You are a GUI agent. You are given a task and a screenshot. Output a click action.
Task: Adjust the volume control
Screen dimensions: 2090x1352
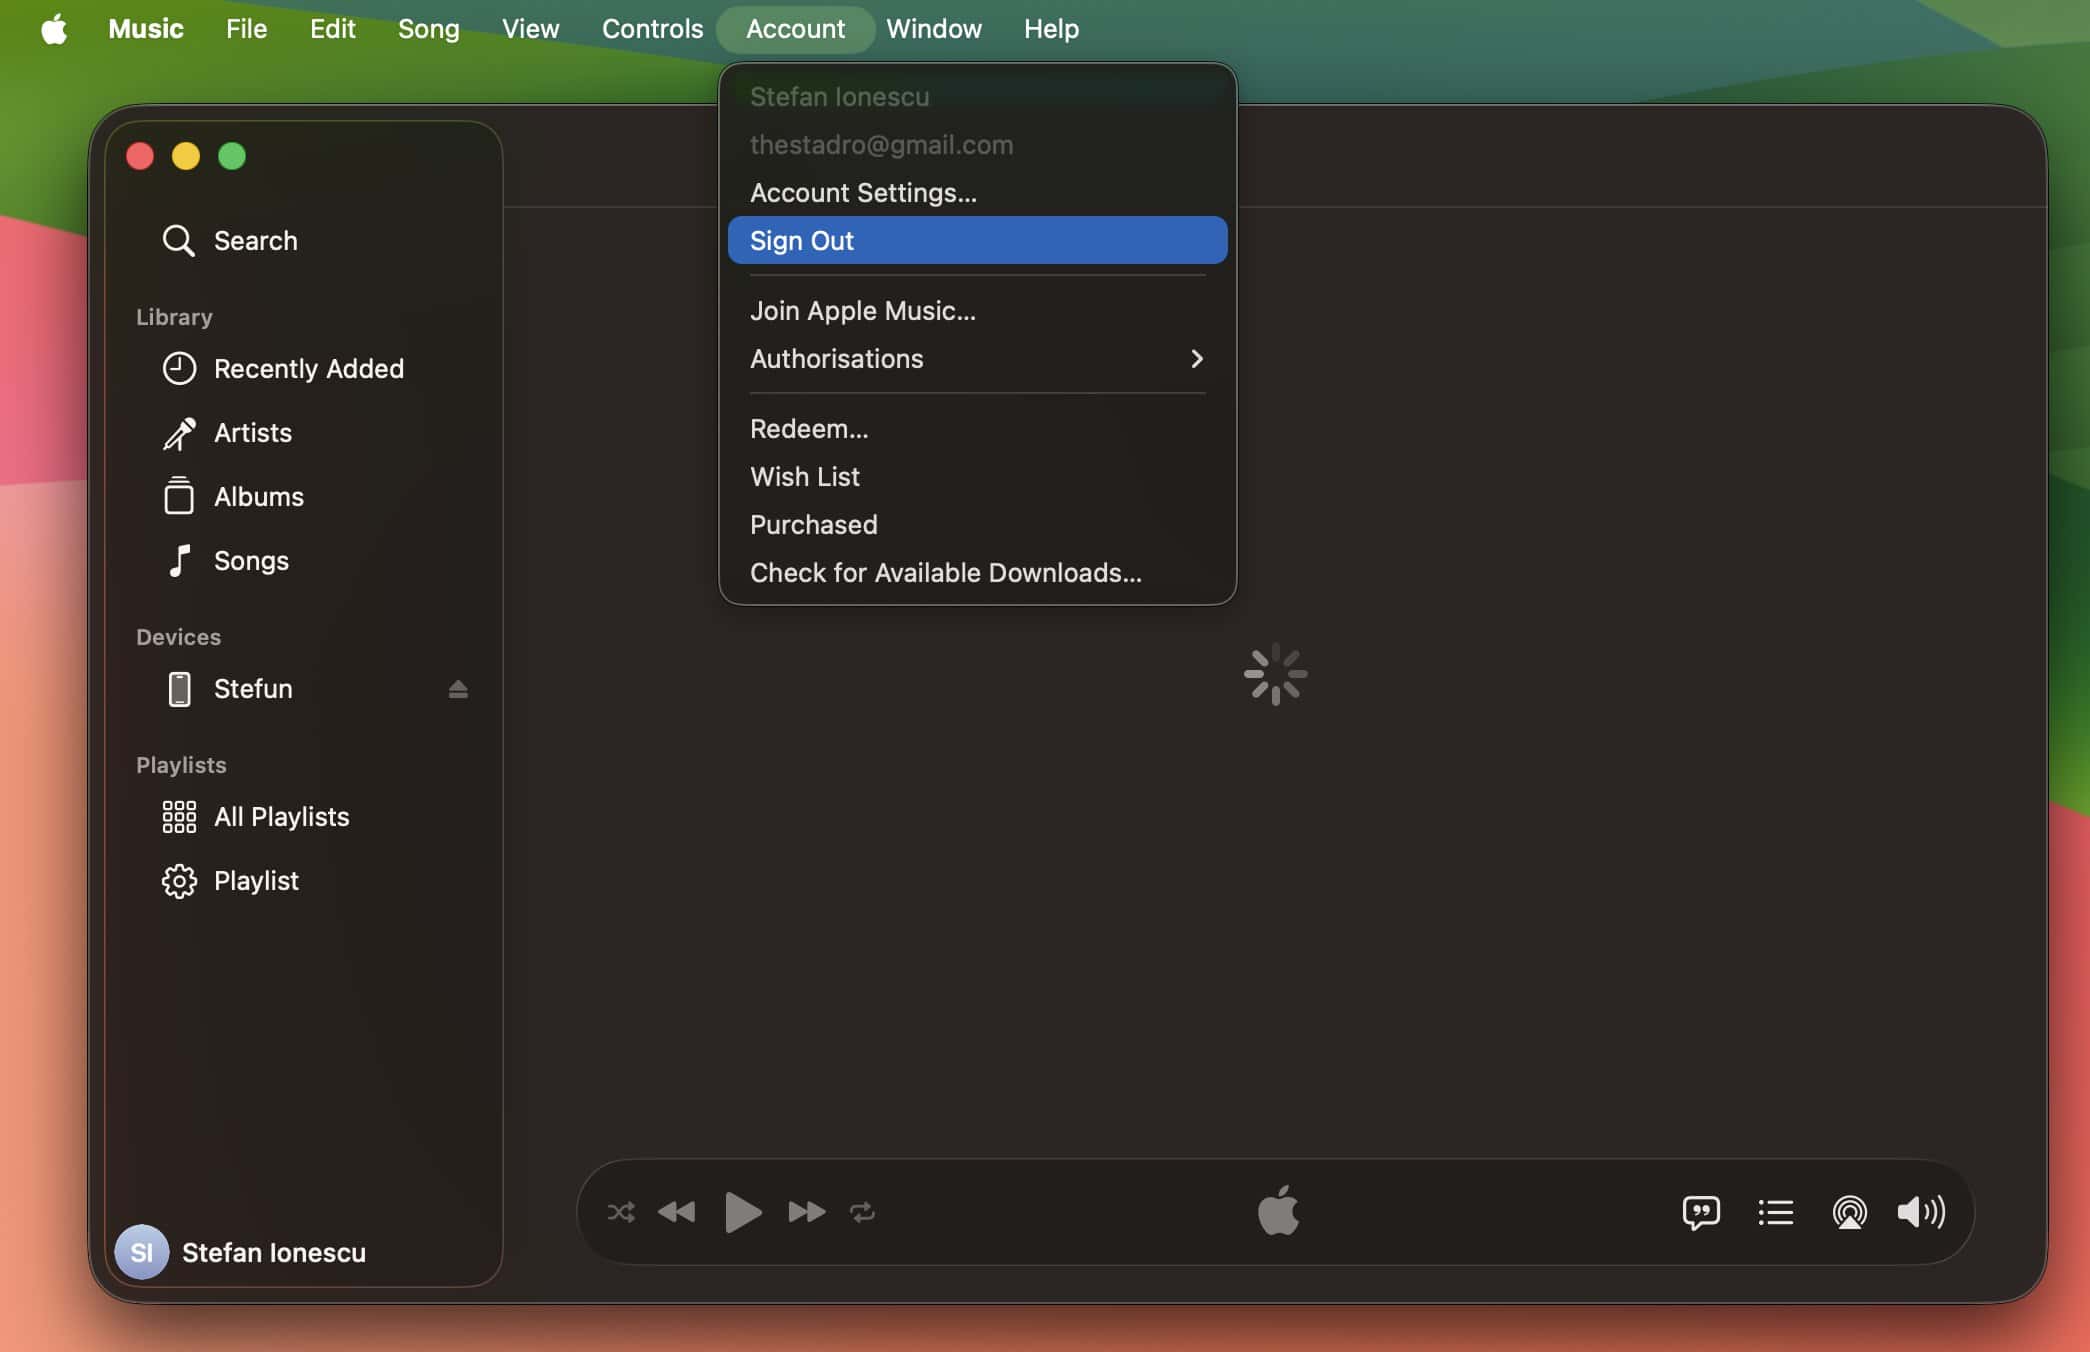pyautogui.click(x=1921, y=1212)
